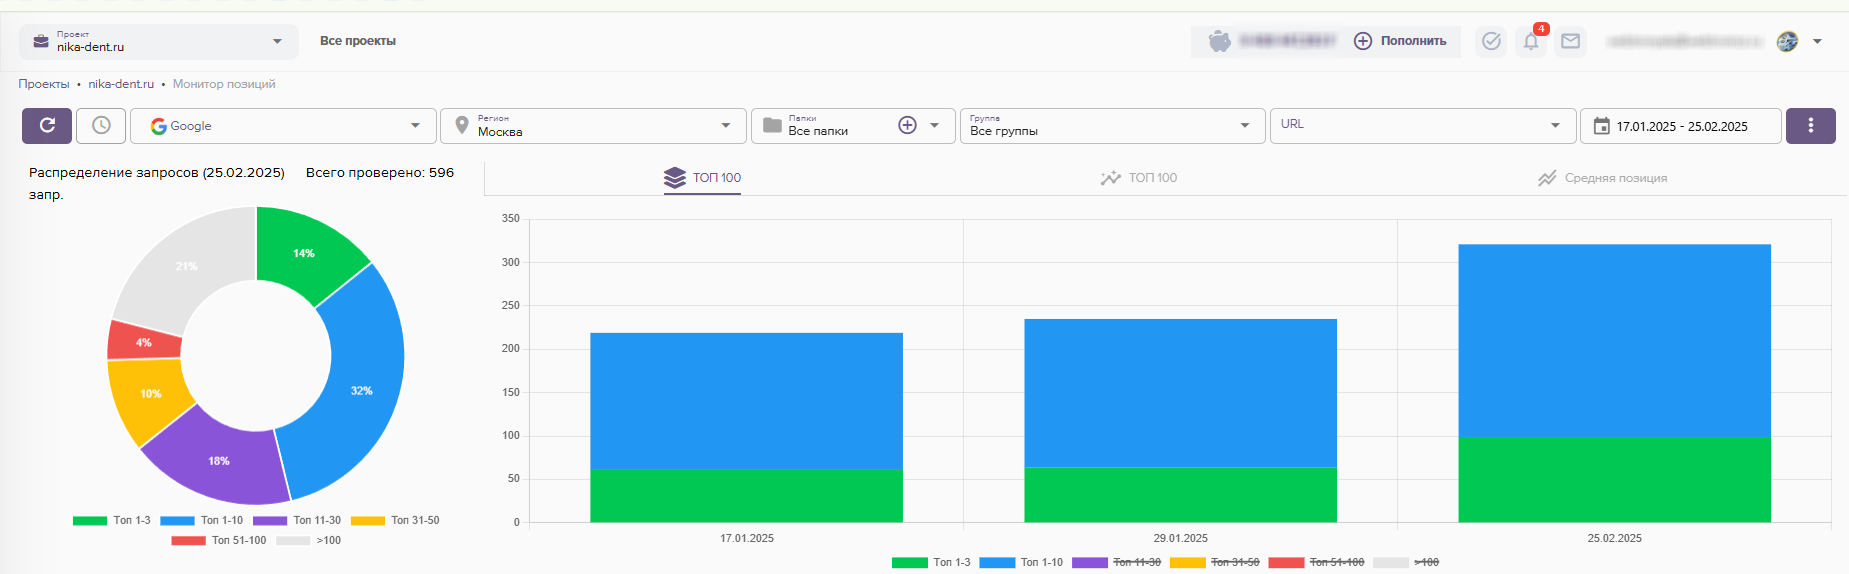1849x574 pixels.
Task: Open the three-dot more options menu
Action: pyautogui.click(x=1810, y=126)
